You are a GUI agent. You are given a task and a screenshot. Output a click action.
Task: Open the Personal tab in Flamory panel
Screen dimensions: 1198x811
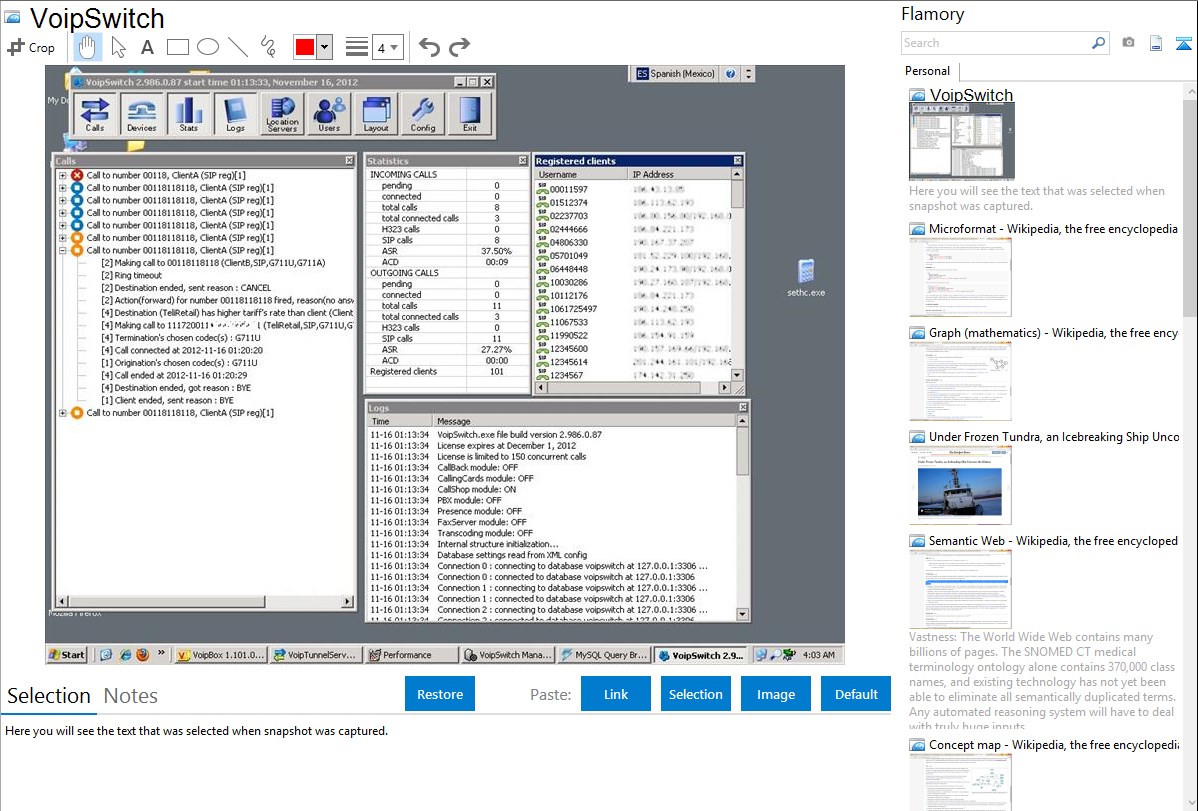pyautogui.click(x=927, y=71)
